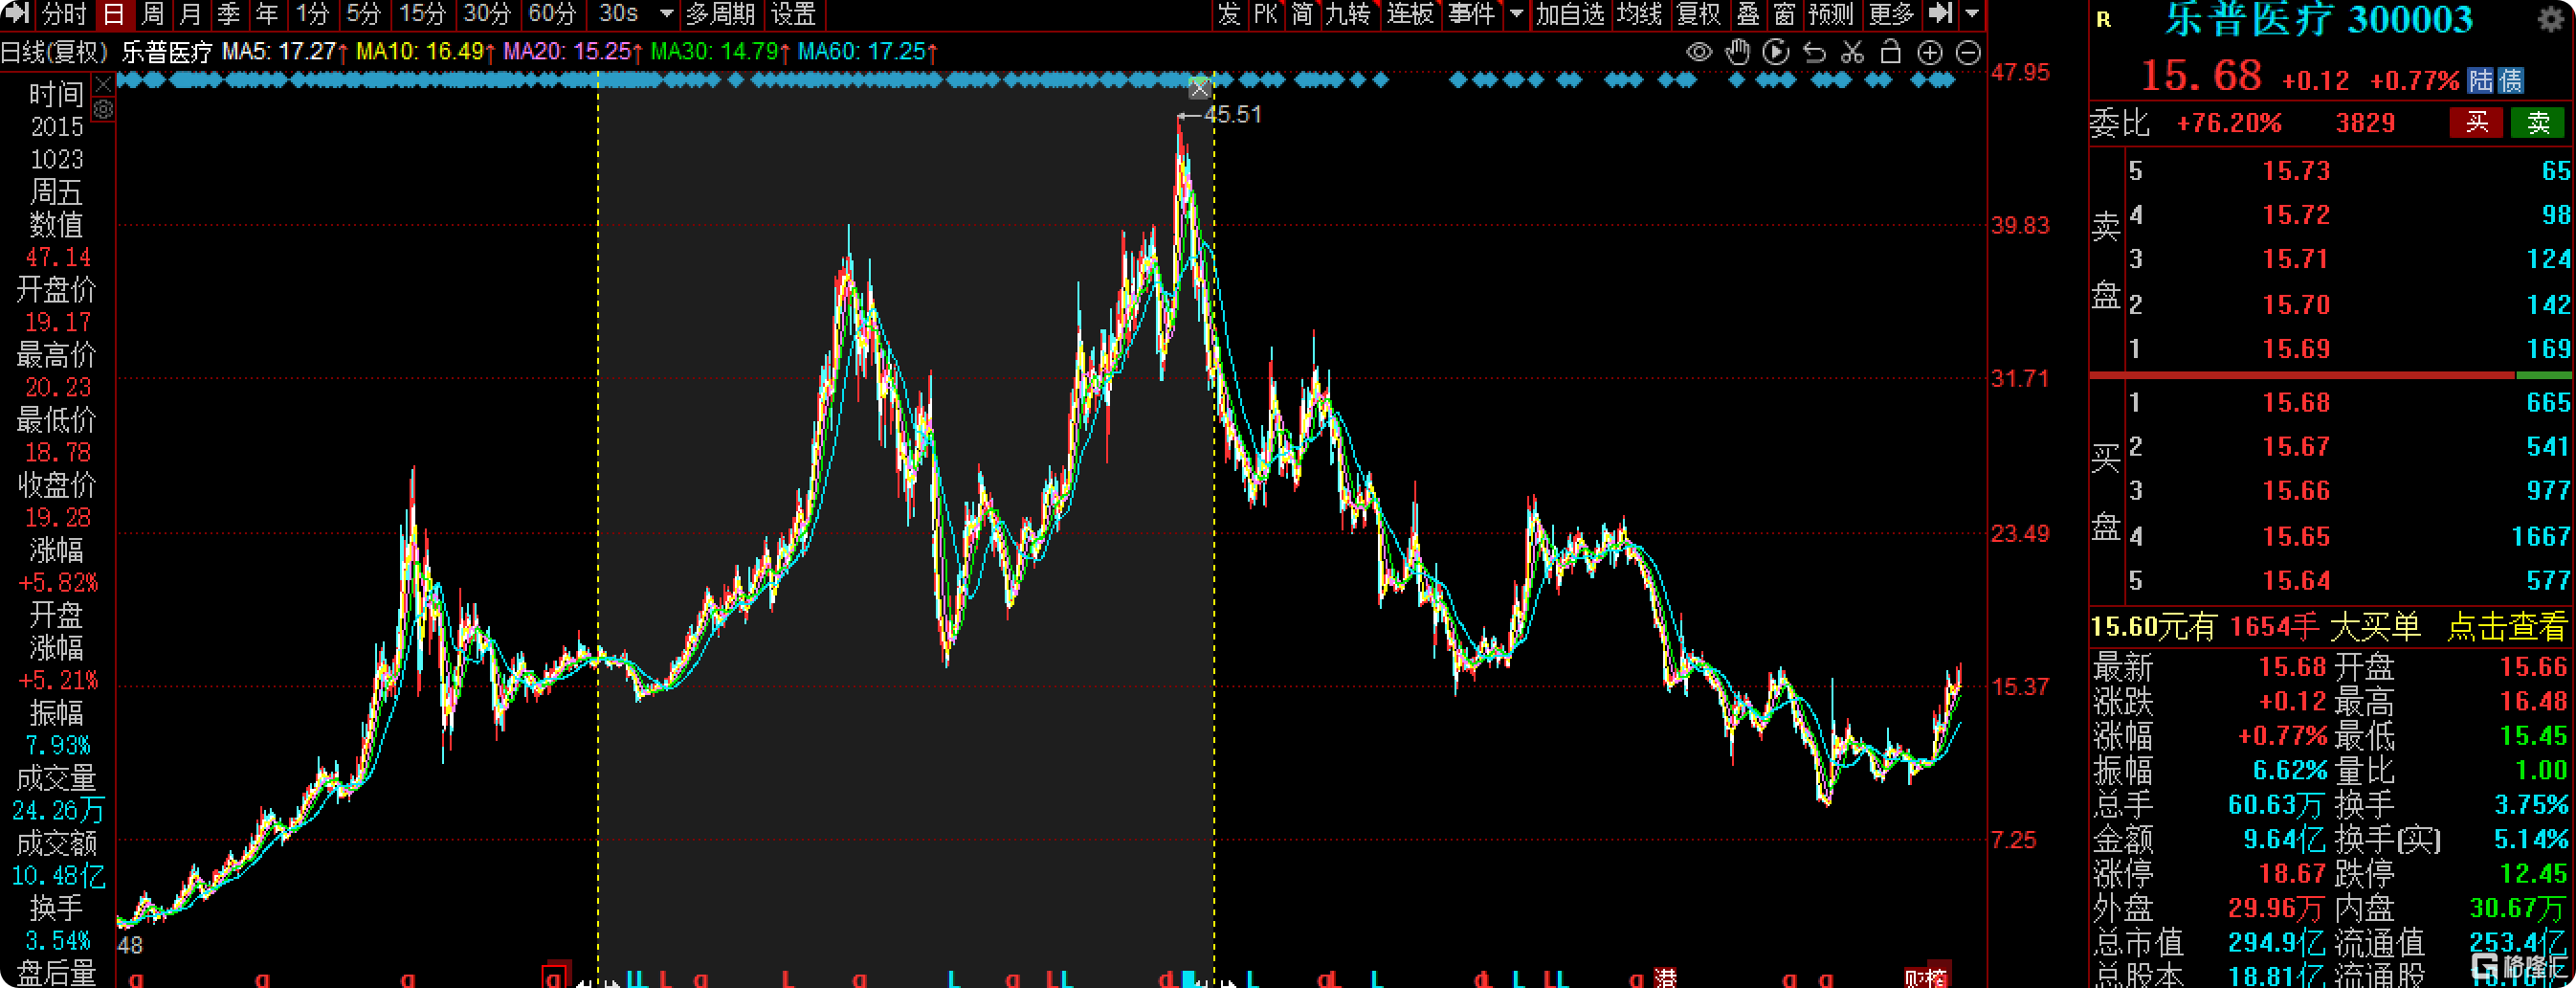Image resolution: width=2576 pixels, height=988 pixels.
Task: Switch to 30分 chart period
Action: coord(487,14)
